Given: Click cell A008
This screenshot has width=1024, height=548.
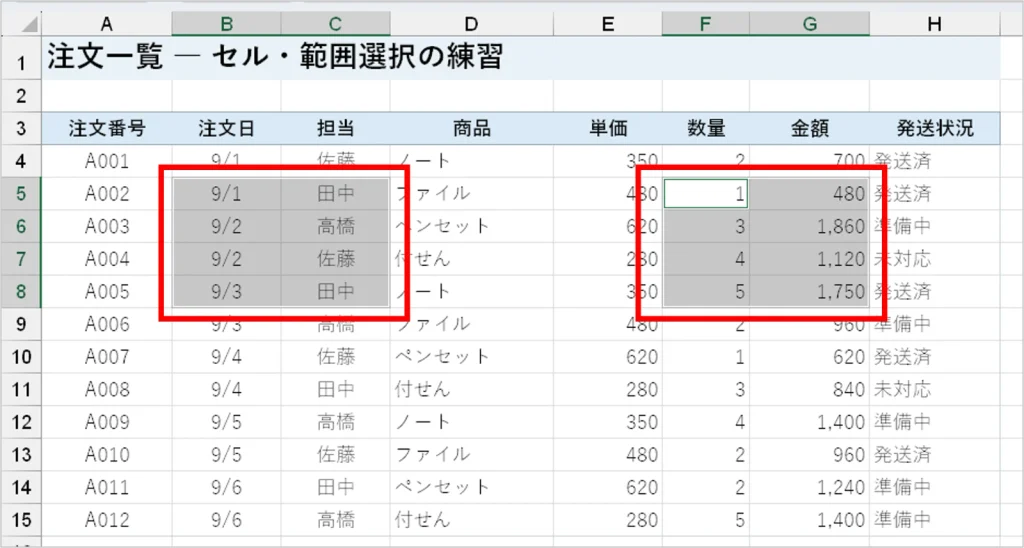Looking at the screenshot, I should click(x=107, y=389).
